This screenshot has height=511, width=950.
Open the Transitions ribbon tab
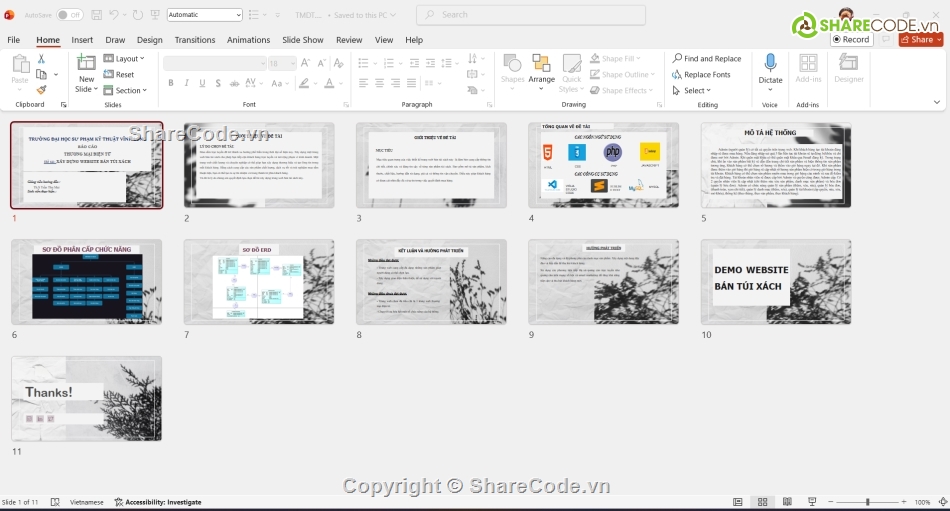(194, 40)
